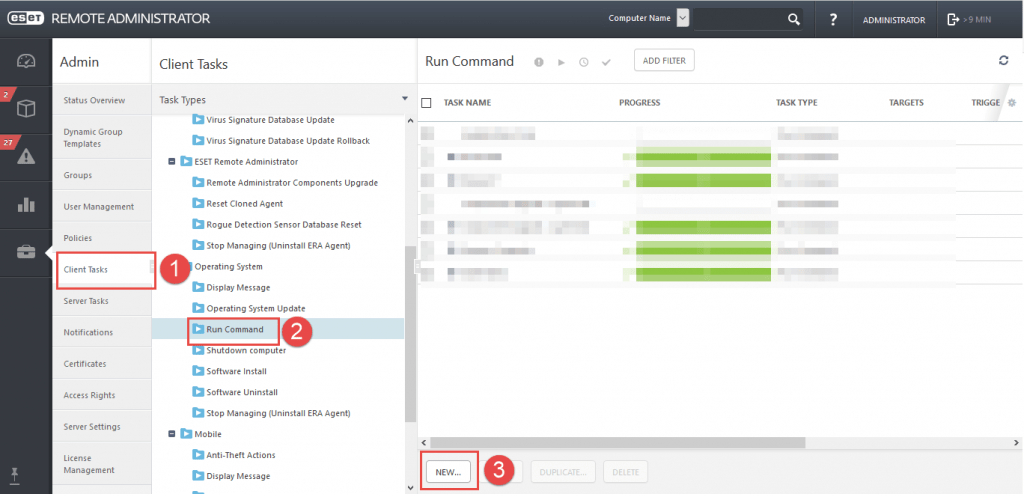Open the Computers cube icon in sidebar
1024x494 pixels.
pyautogui.click(x=26, y=109)
